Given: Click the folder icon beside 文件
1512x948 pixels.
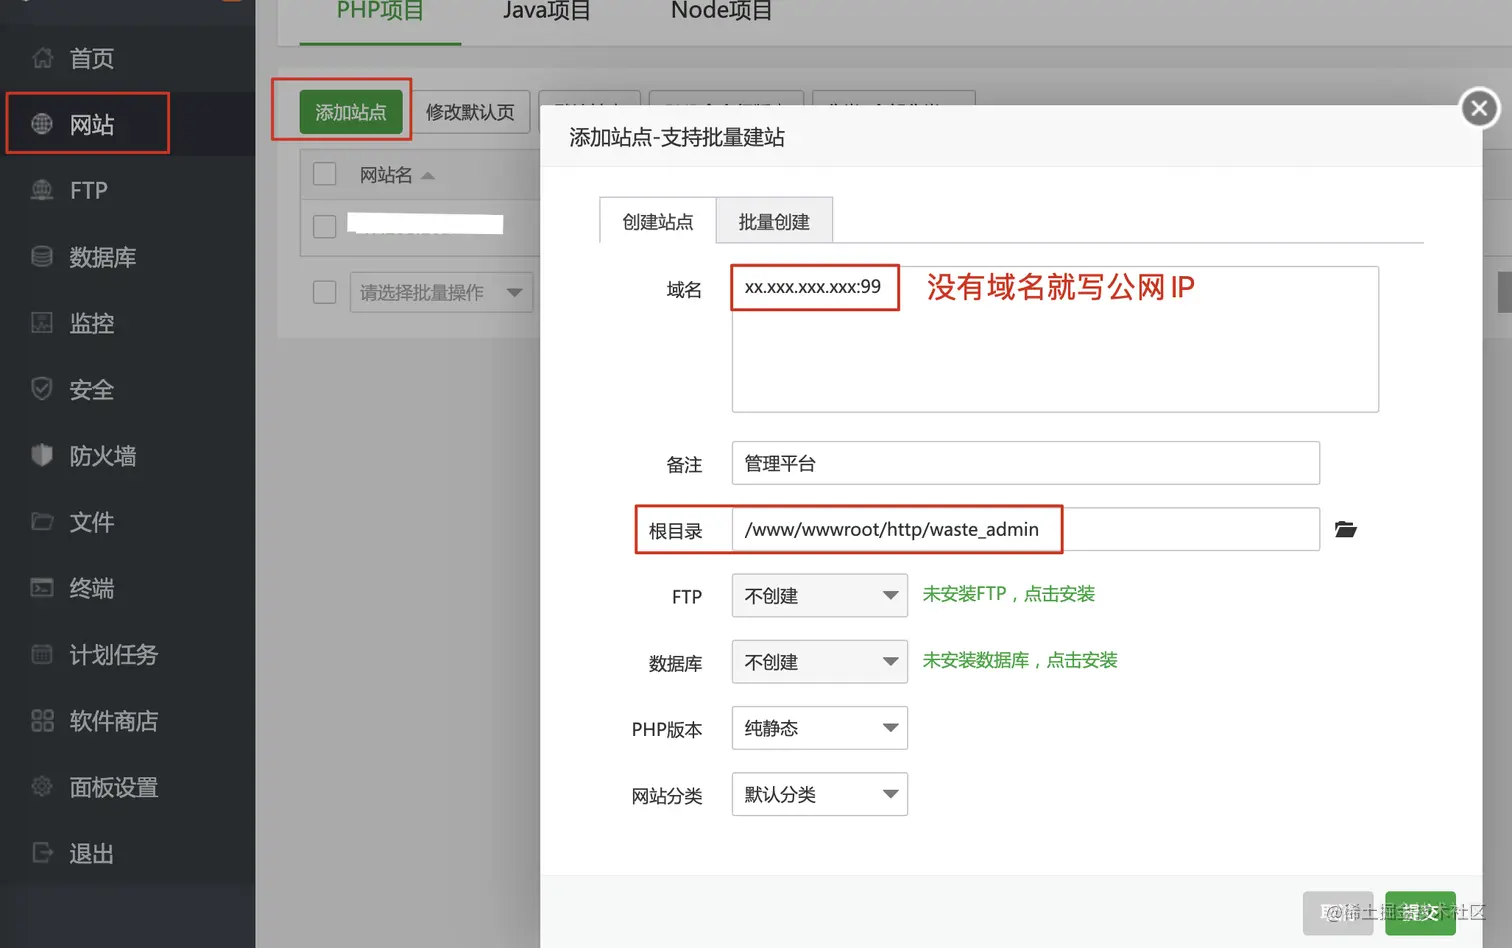Looking at the screenshot, I should coord(42,521).
